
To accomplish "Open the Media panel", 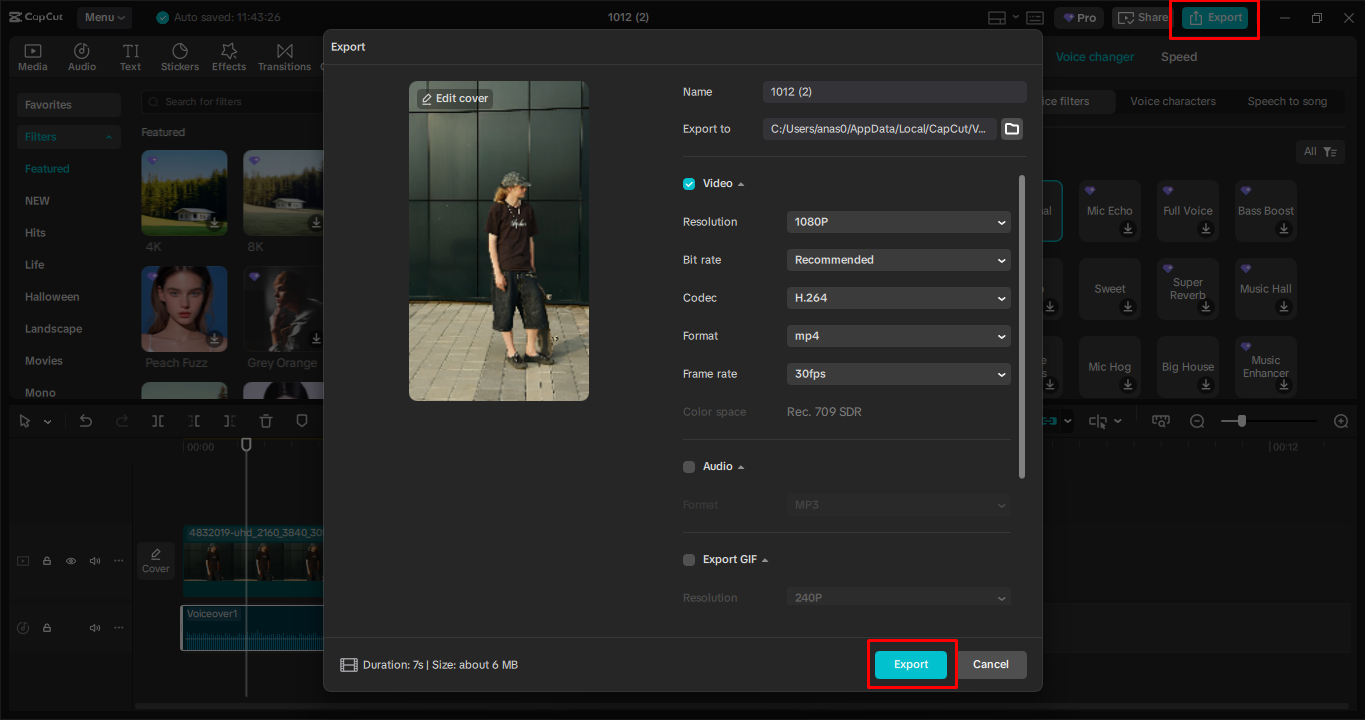I will click(x=32, y=55).
